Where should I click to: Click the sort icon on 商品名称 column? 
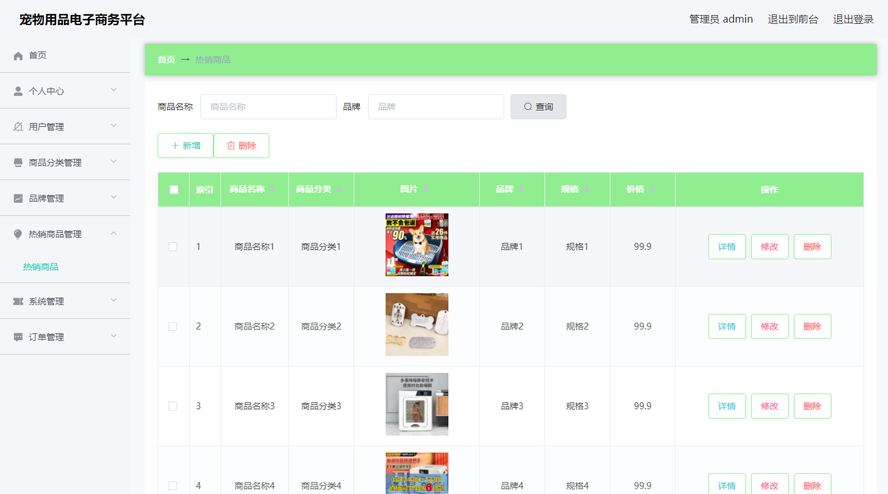click(272, 189)
